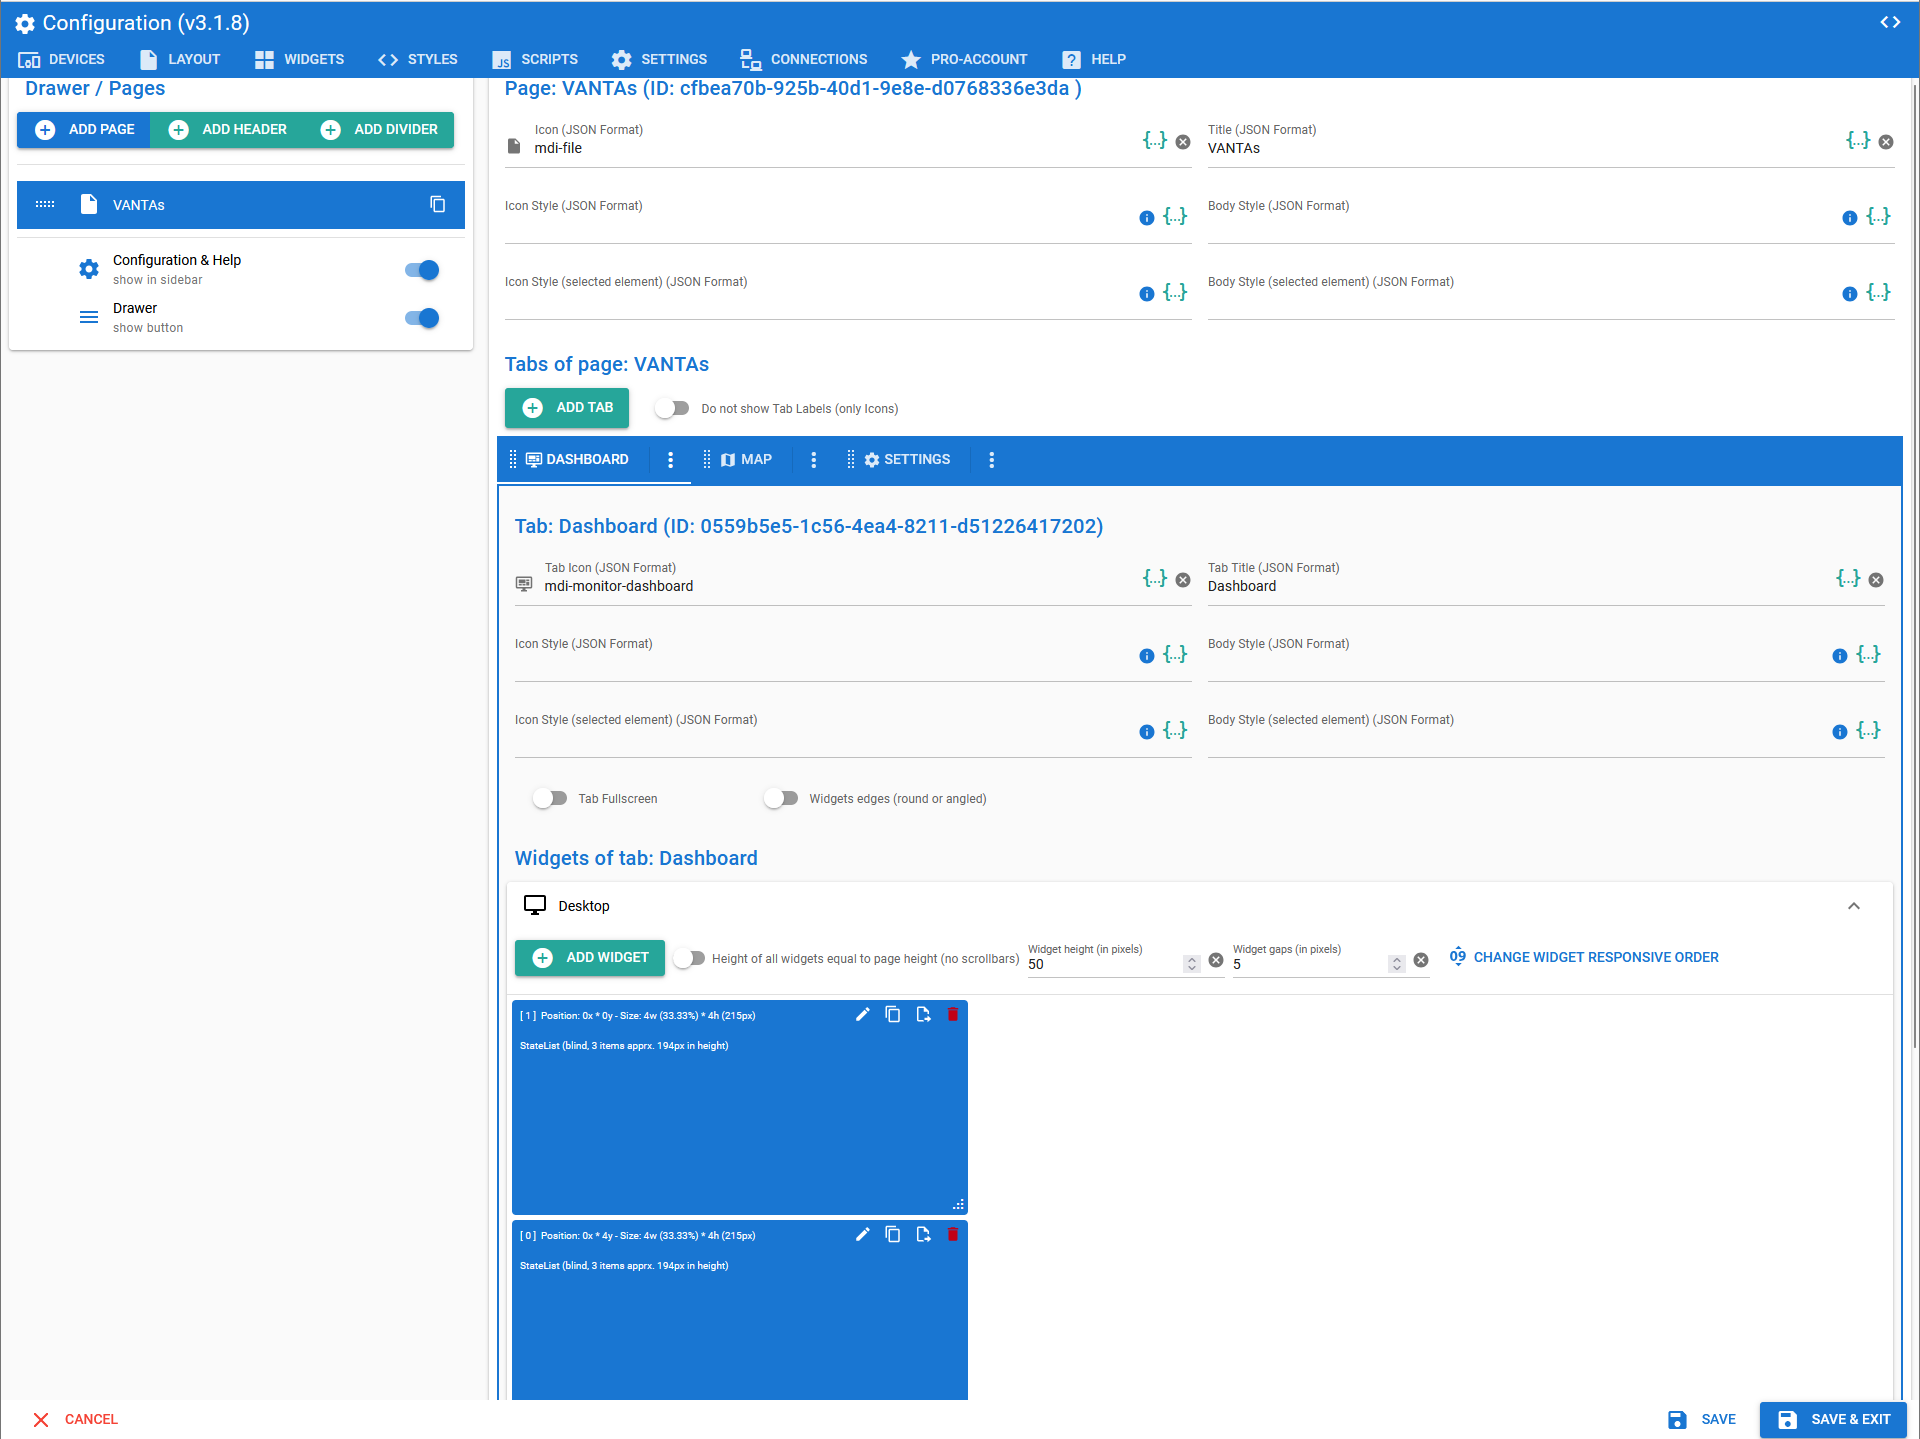The height and width of the screenshot is (1439, 1920).
Task: Click the Add Tab button
Action: 567,407
